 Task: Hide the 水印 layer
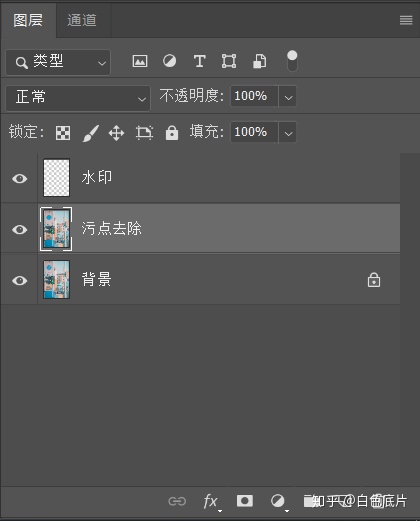pos(20,178)
